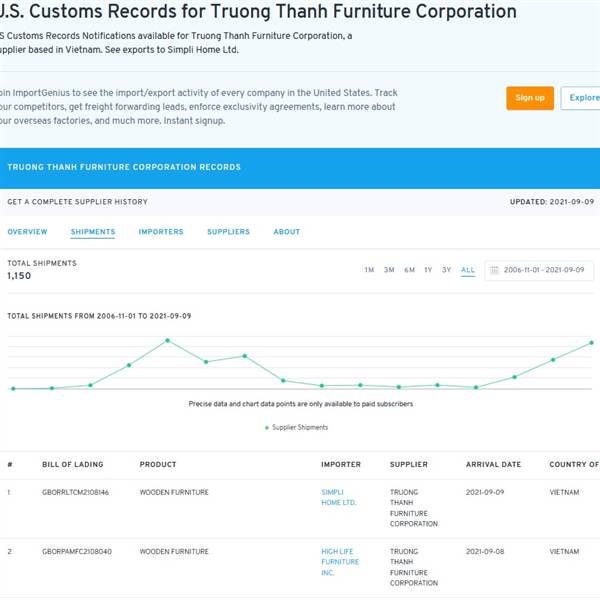The height and width of the screenshot is (600, 600).
Task: Click Get a Complete Supplier History text
Action: [77, 202]
